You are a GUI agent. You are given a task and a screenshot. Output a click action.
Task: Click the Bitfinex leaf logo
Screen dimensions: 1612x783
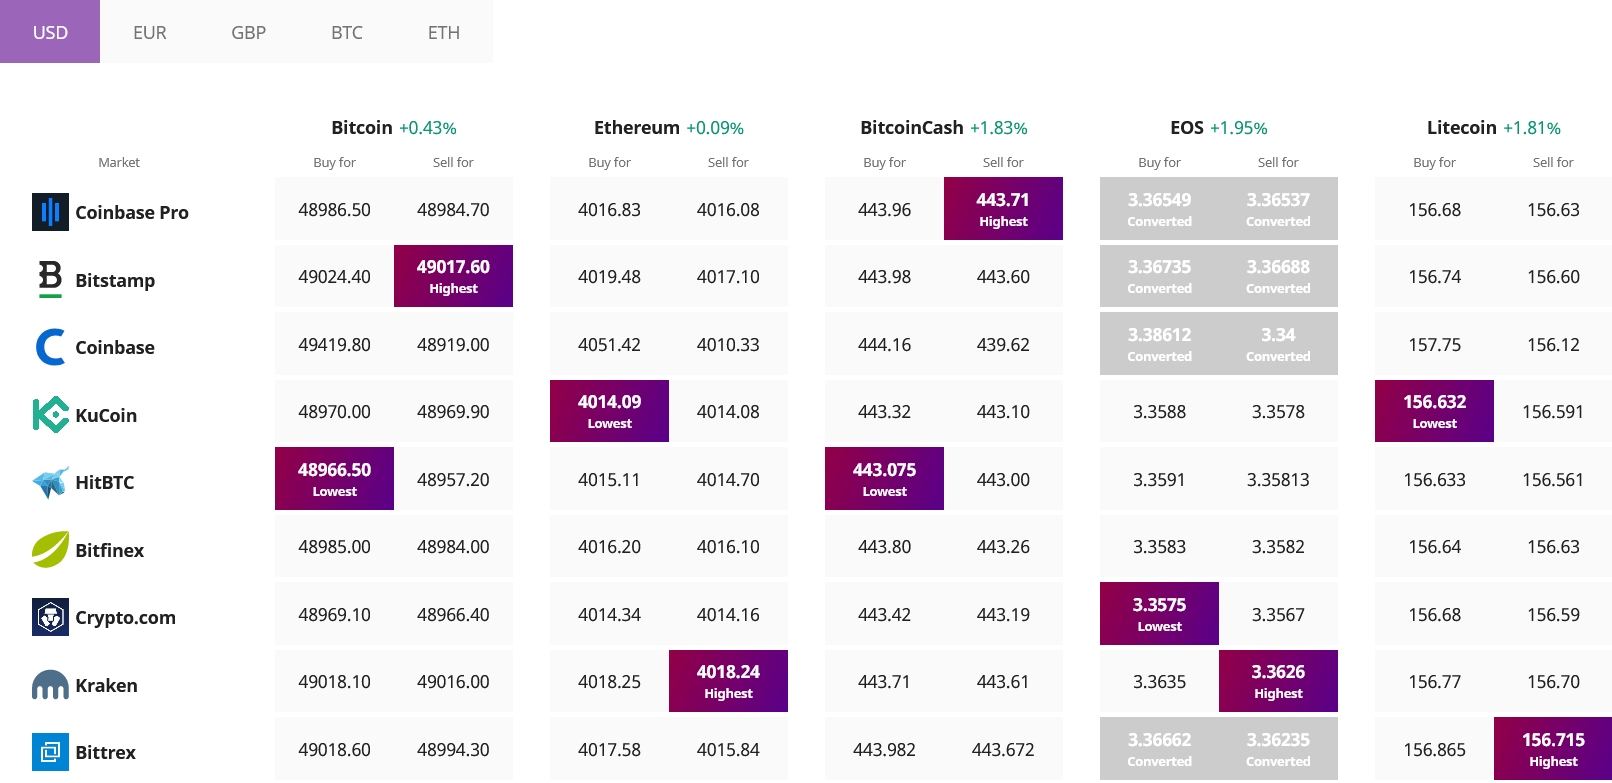[x=50, y=549]
